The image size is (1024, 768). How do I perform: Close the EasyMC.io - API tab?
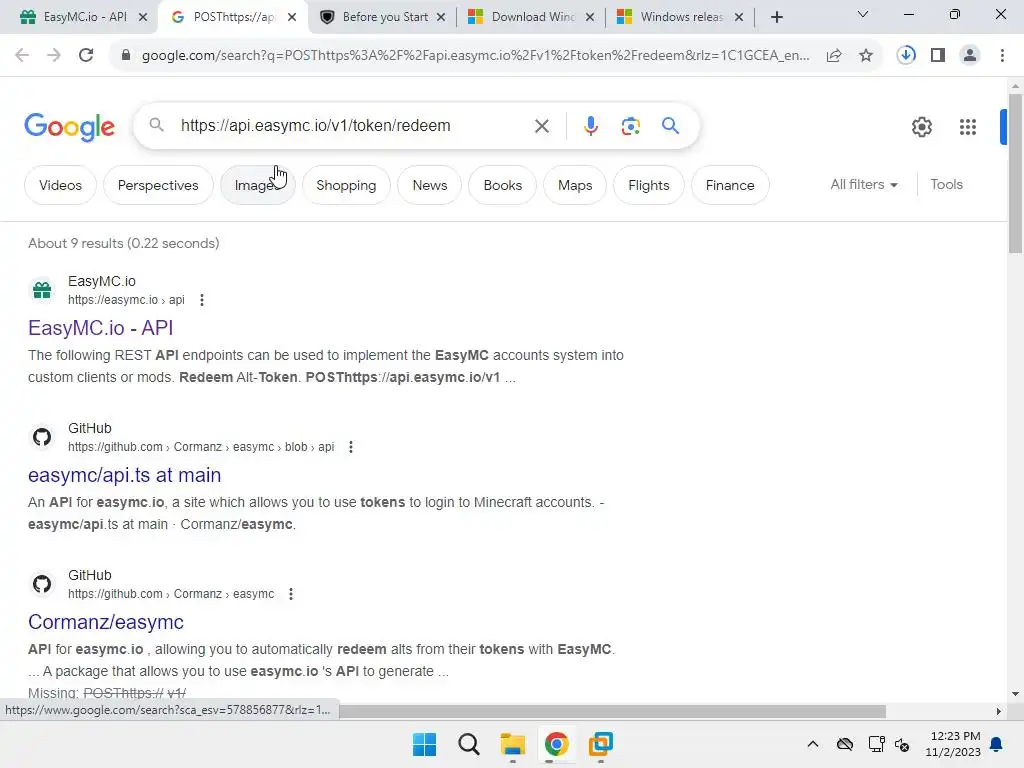pos(143,17)
